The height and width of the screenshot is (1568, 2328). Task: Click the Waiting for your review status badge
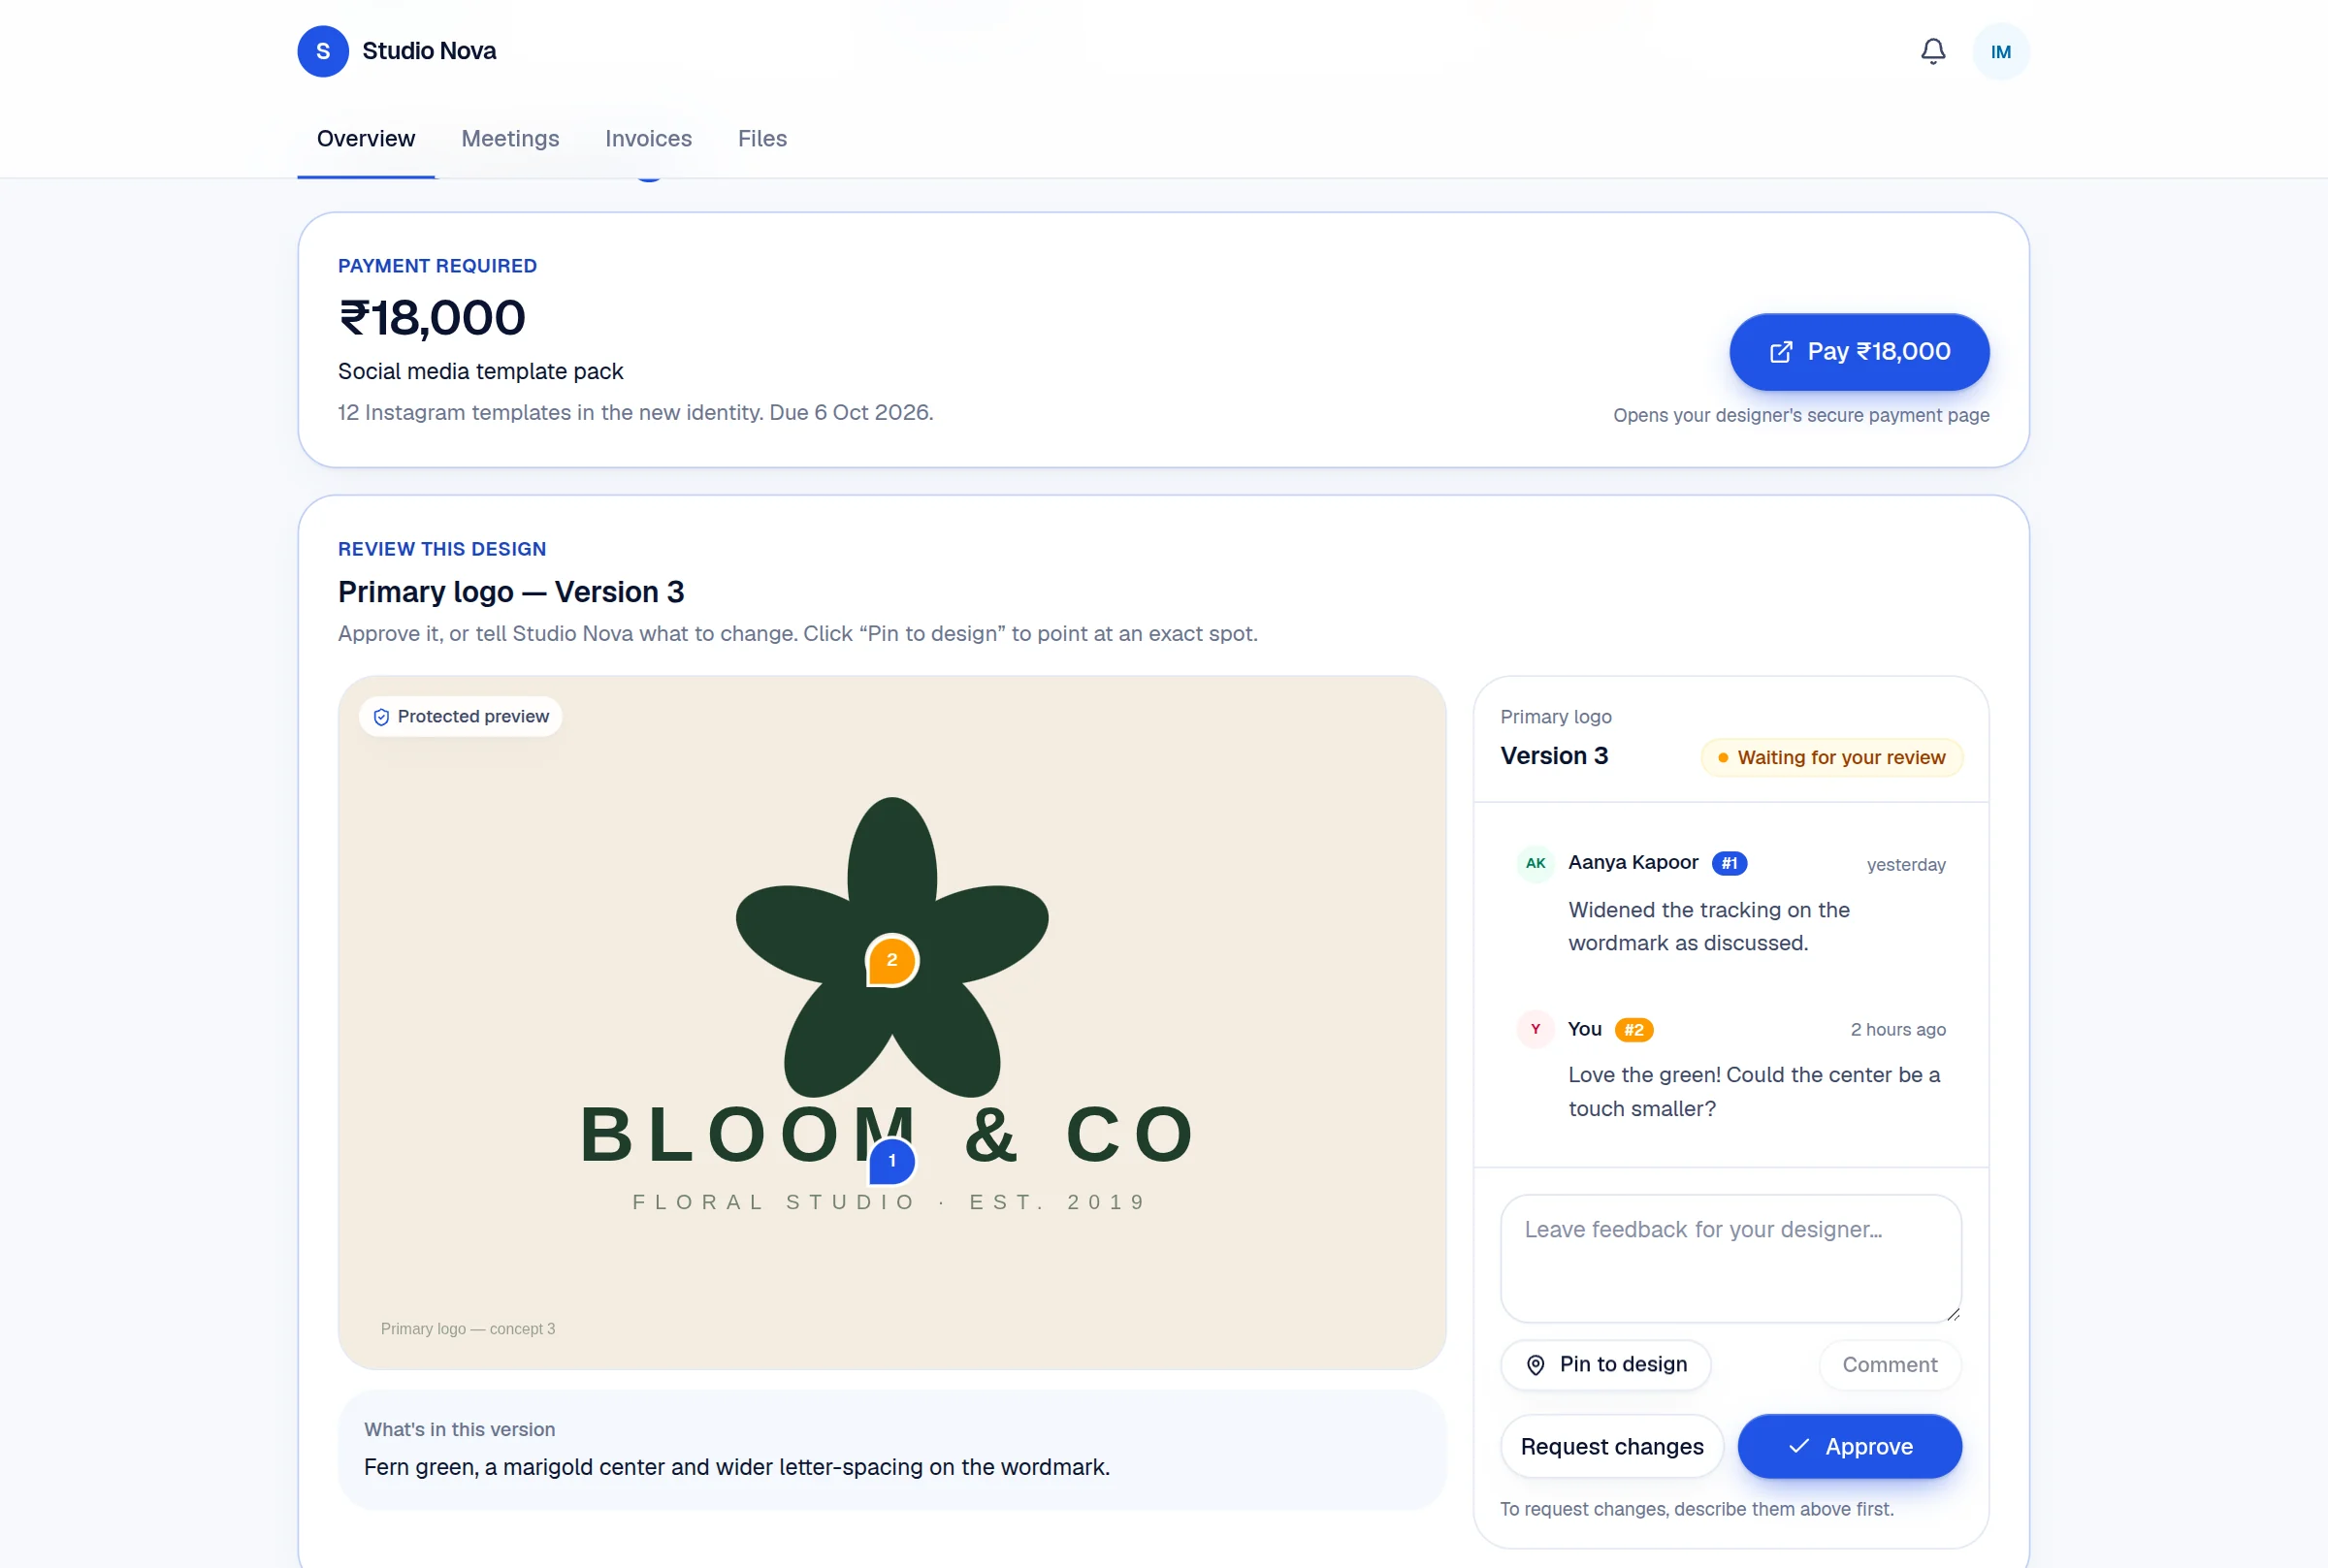pos(1831,757)
